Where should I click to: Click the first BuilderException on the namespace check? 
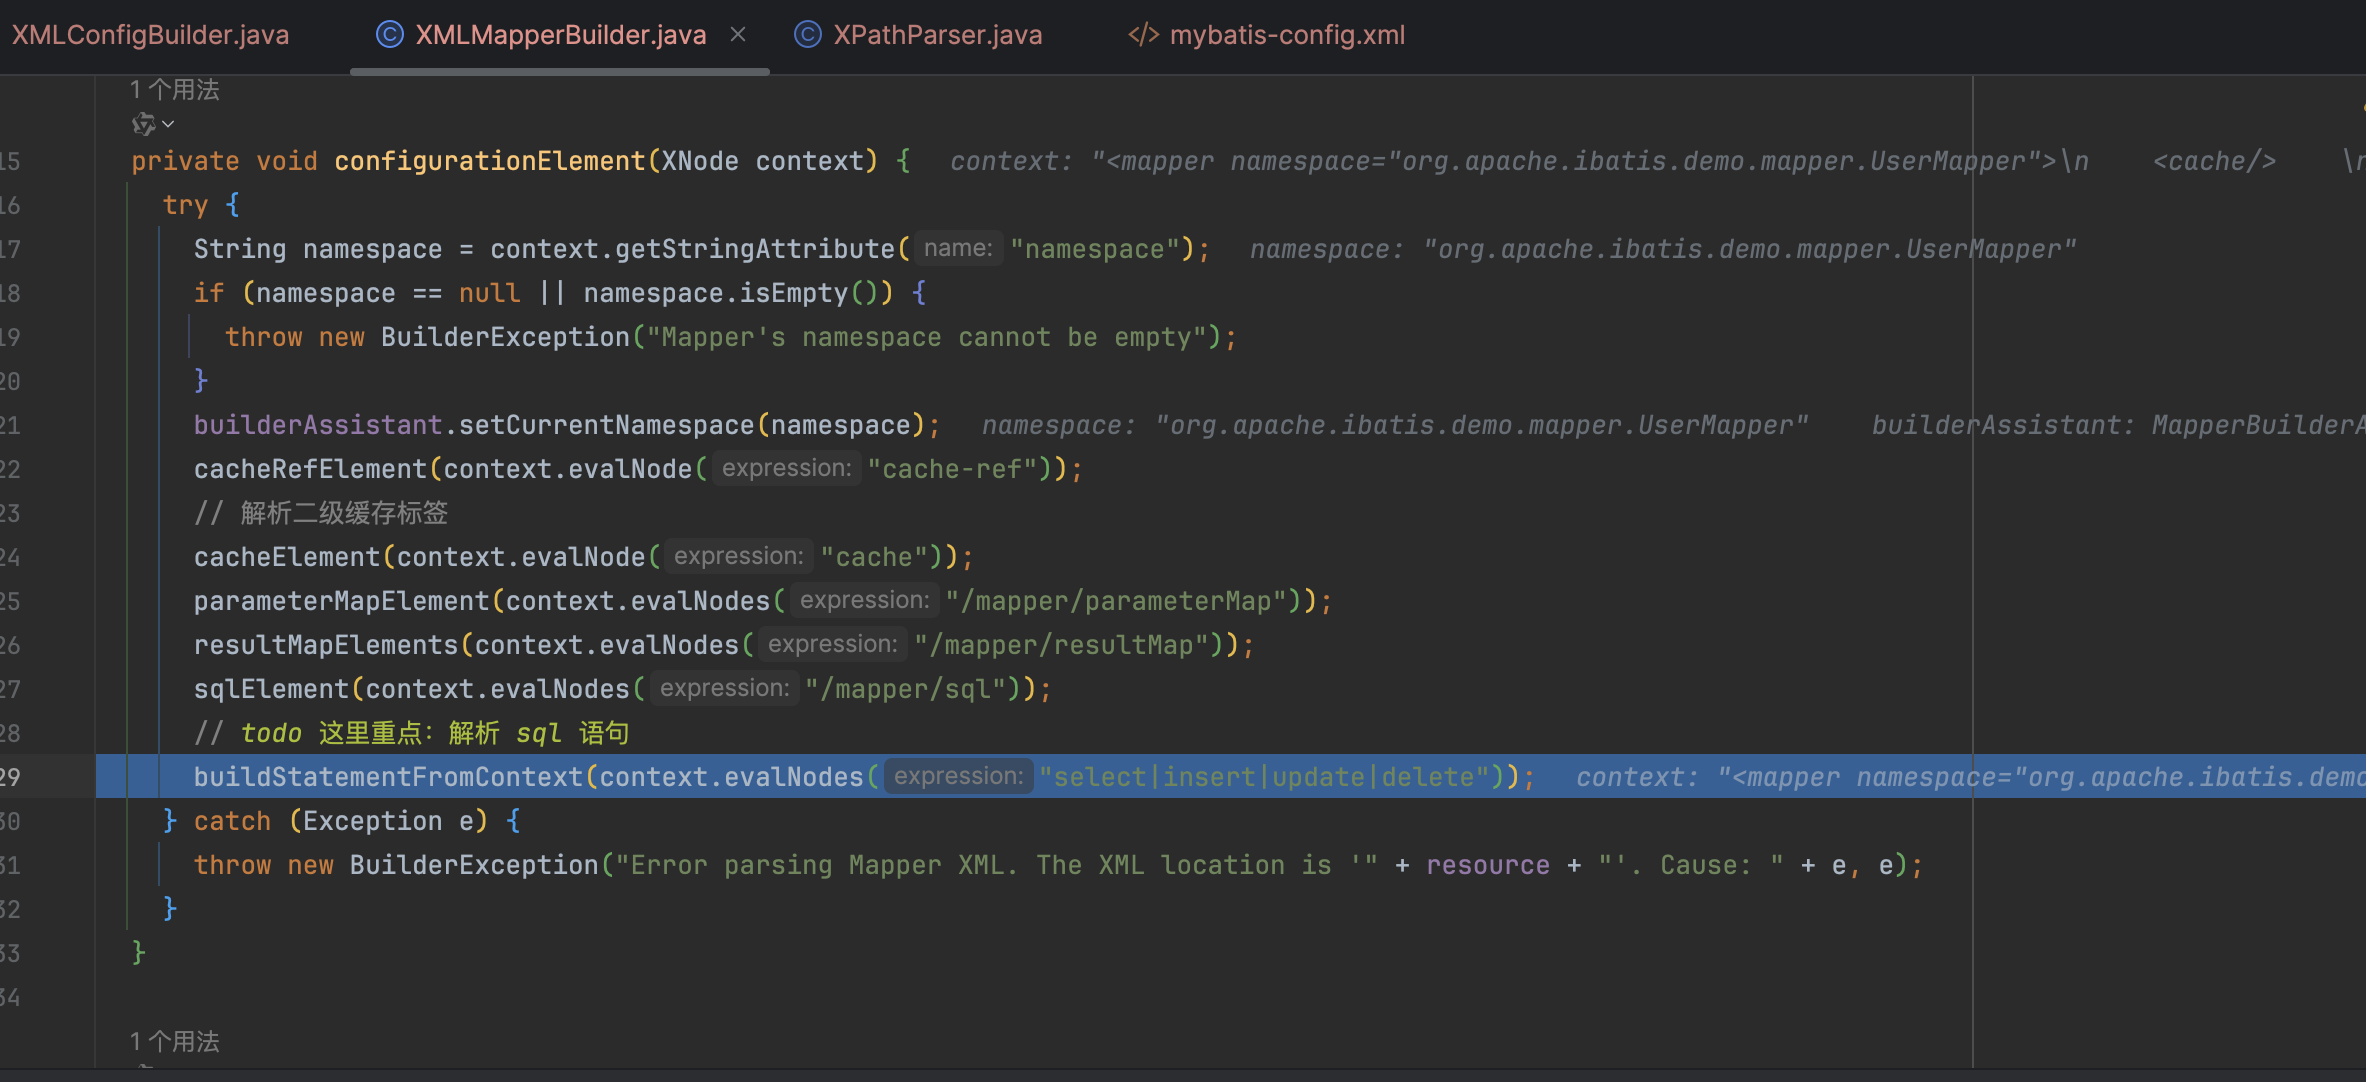[x=505, y=337]
